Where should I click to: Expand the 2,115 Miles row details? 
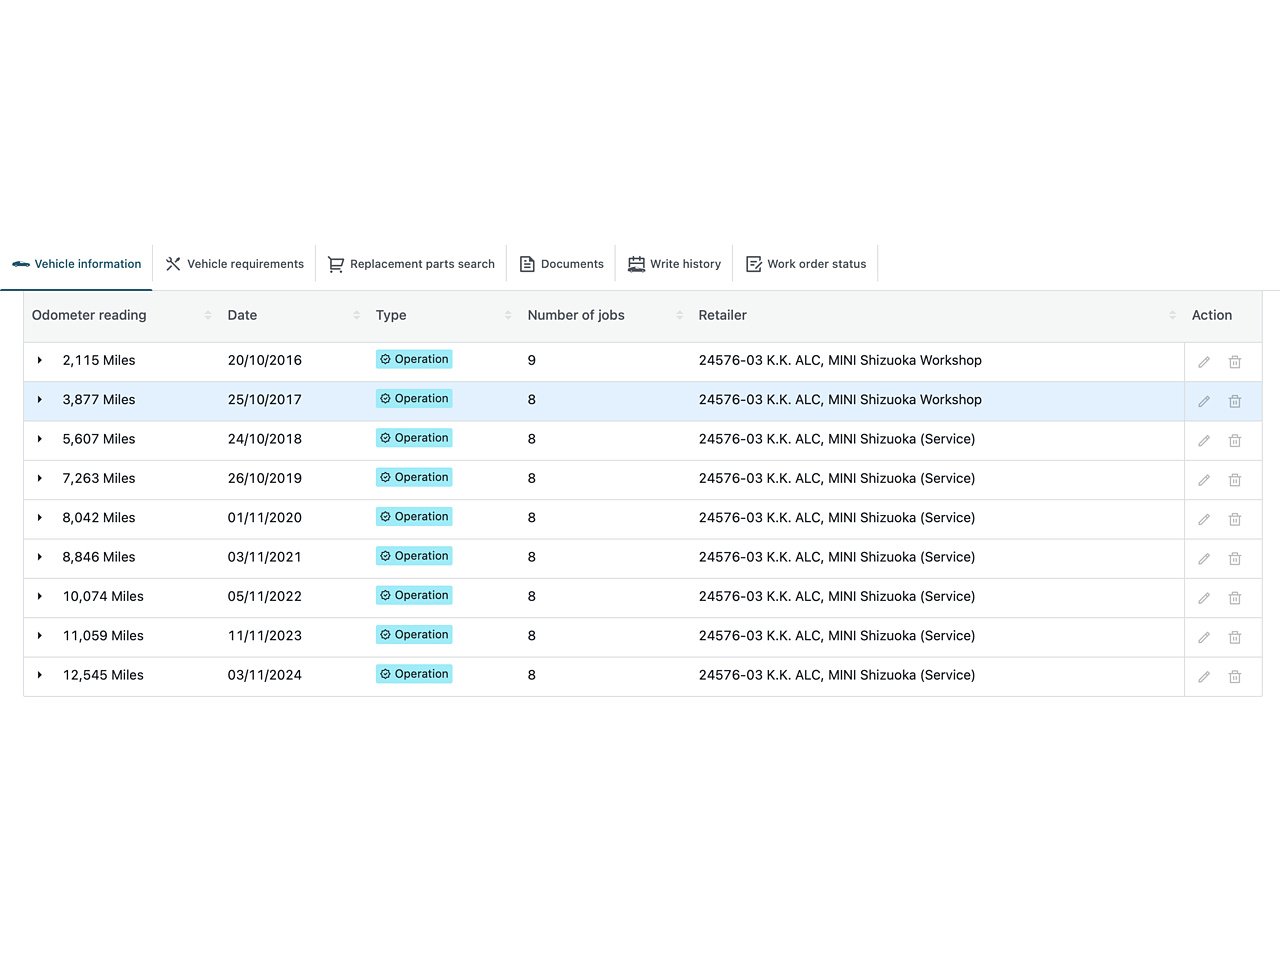point(40,360)
